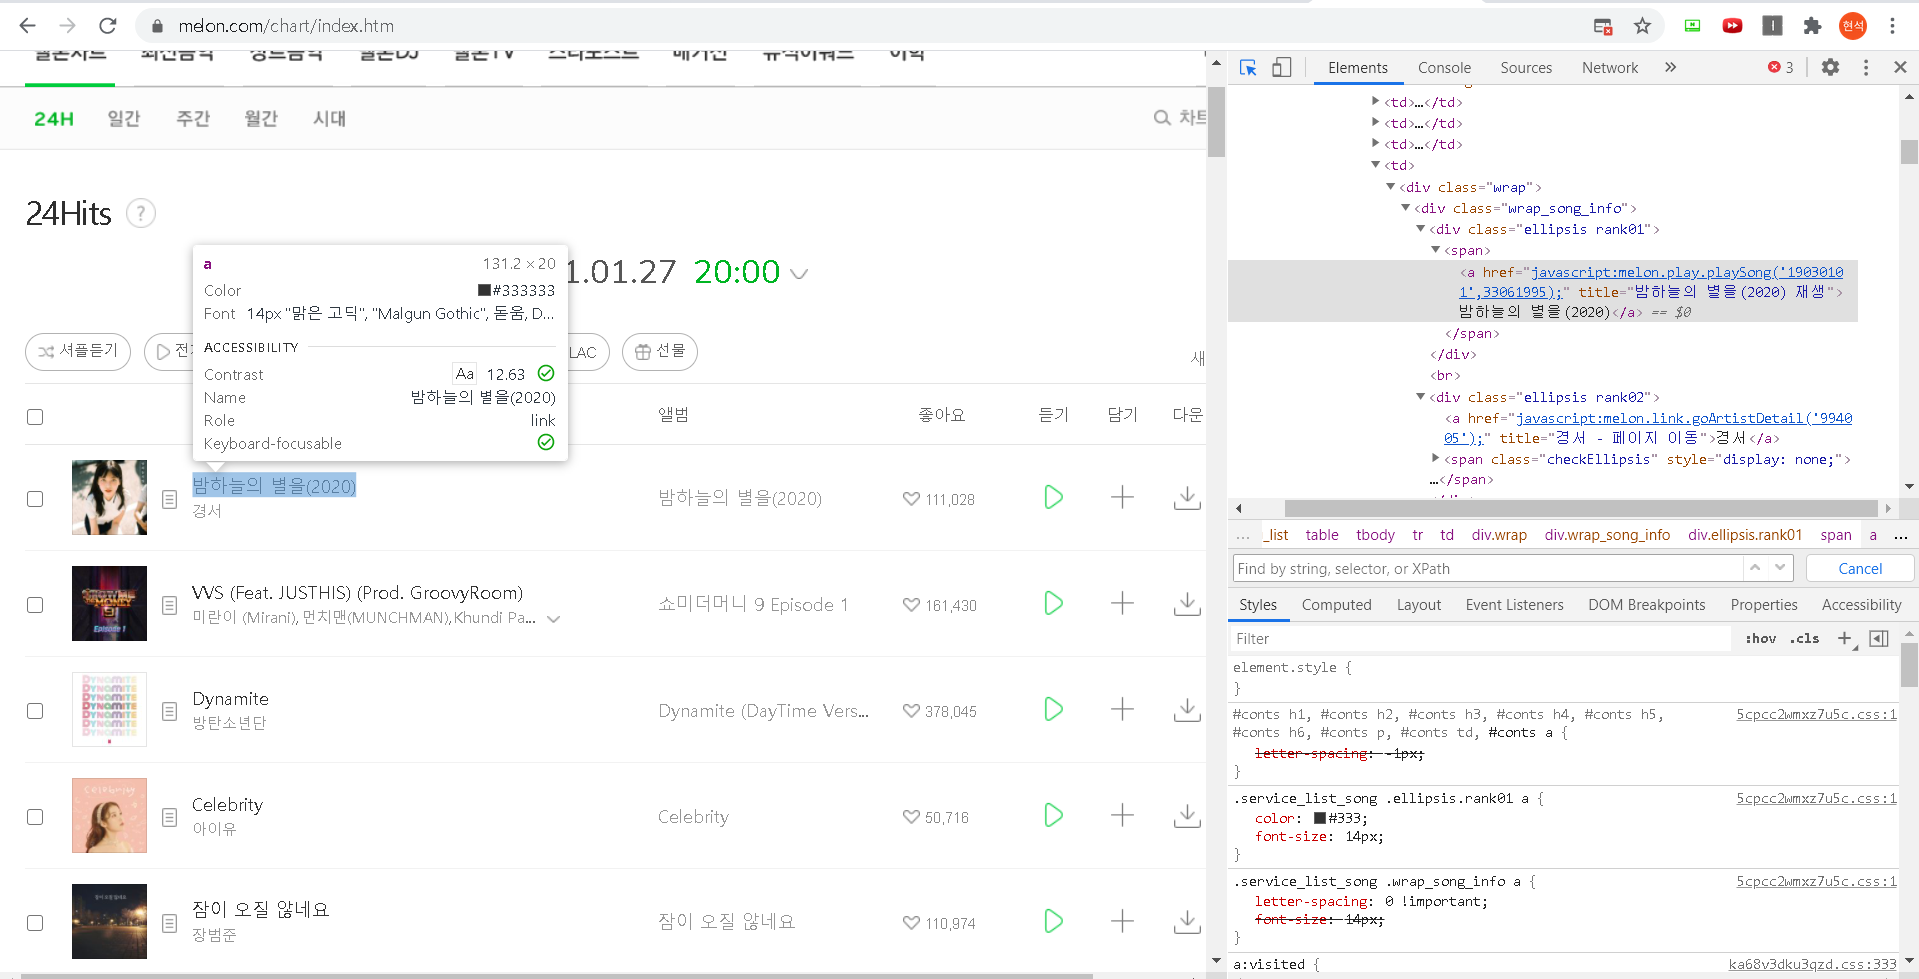Screen dimensions: 1919x979
Task: Like the song Celebrity via heart
Action: point(911,817)
